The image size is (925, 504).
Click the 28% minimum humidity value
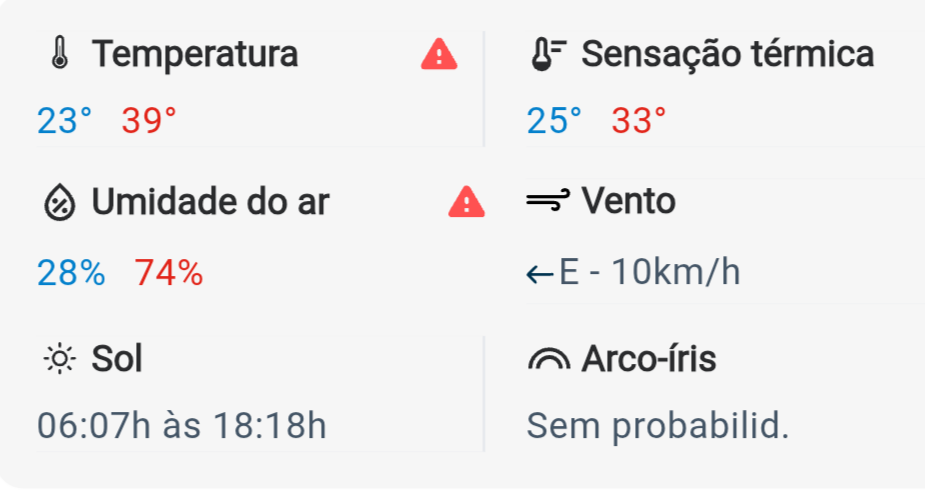(x=71, y=273)
